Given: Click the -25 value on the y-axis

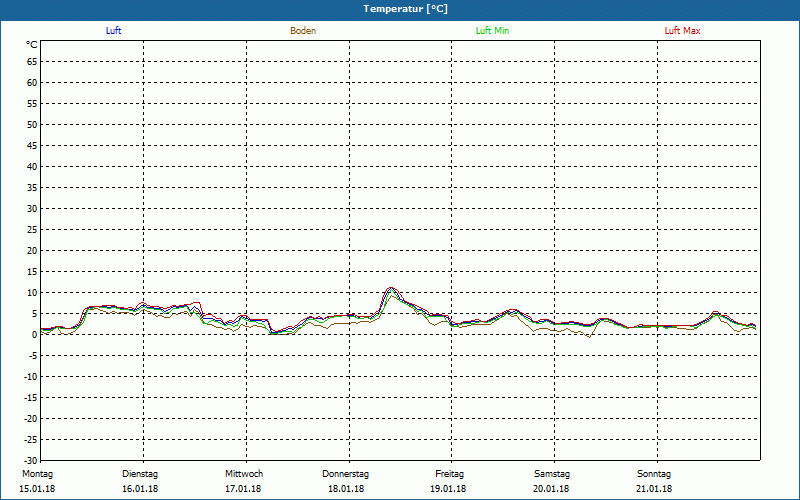Looking at the screenshot, I should [x=31, y=440].
